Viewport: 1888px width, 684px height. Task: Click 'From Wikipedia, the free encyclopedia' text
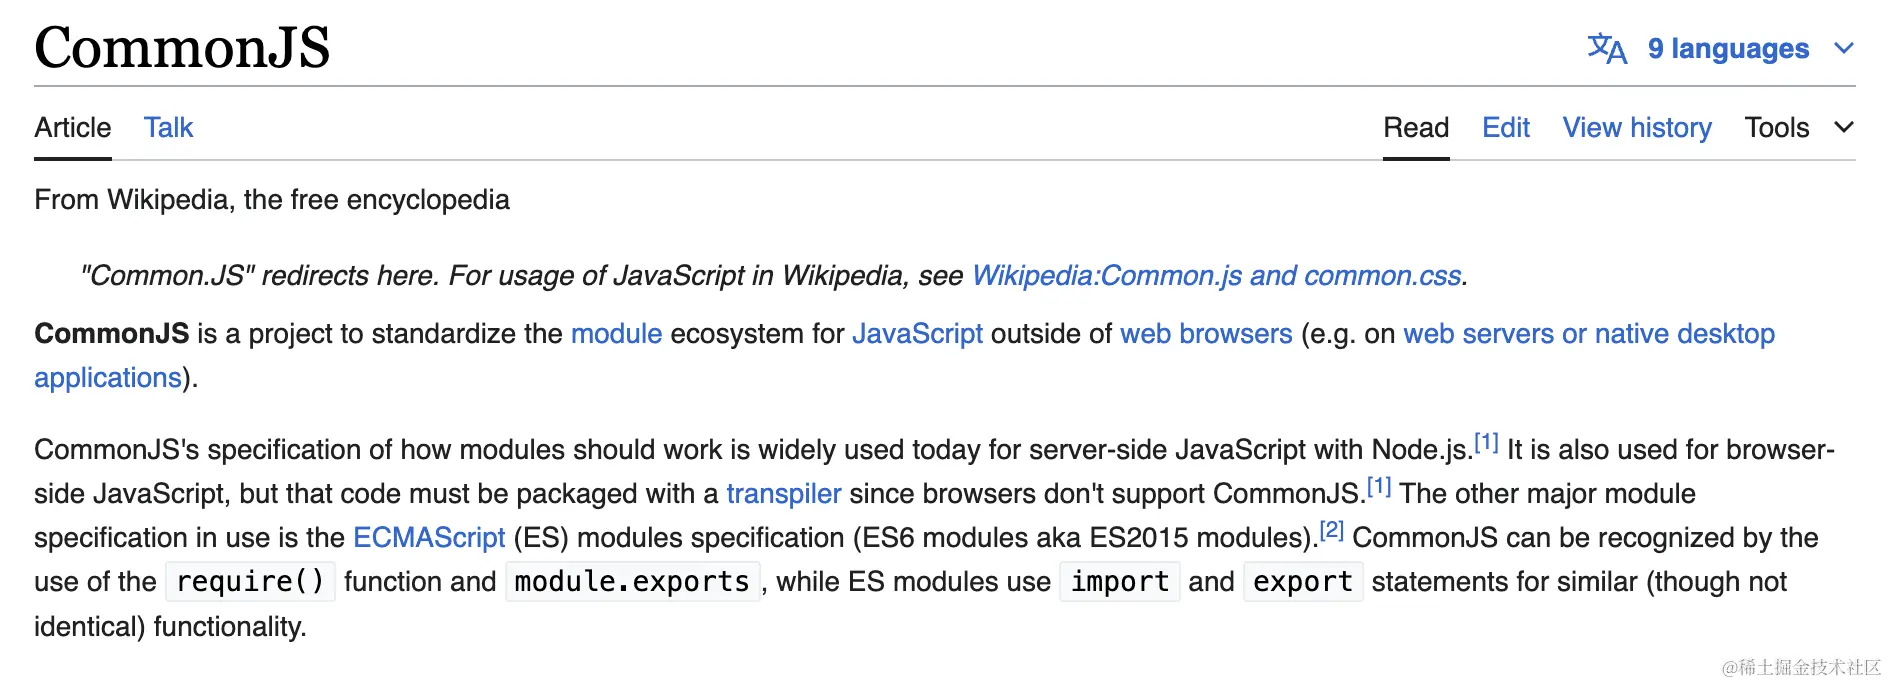point(272,199)
